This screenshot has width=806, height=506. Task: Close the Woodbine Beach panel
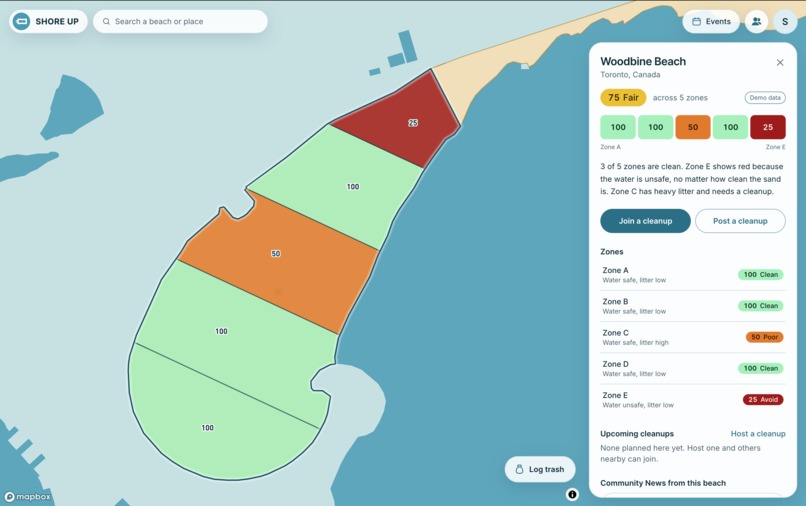(x=780, y=62)
